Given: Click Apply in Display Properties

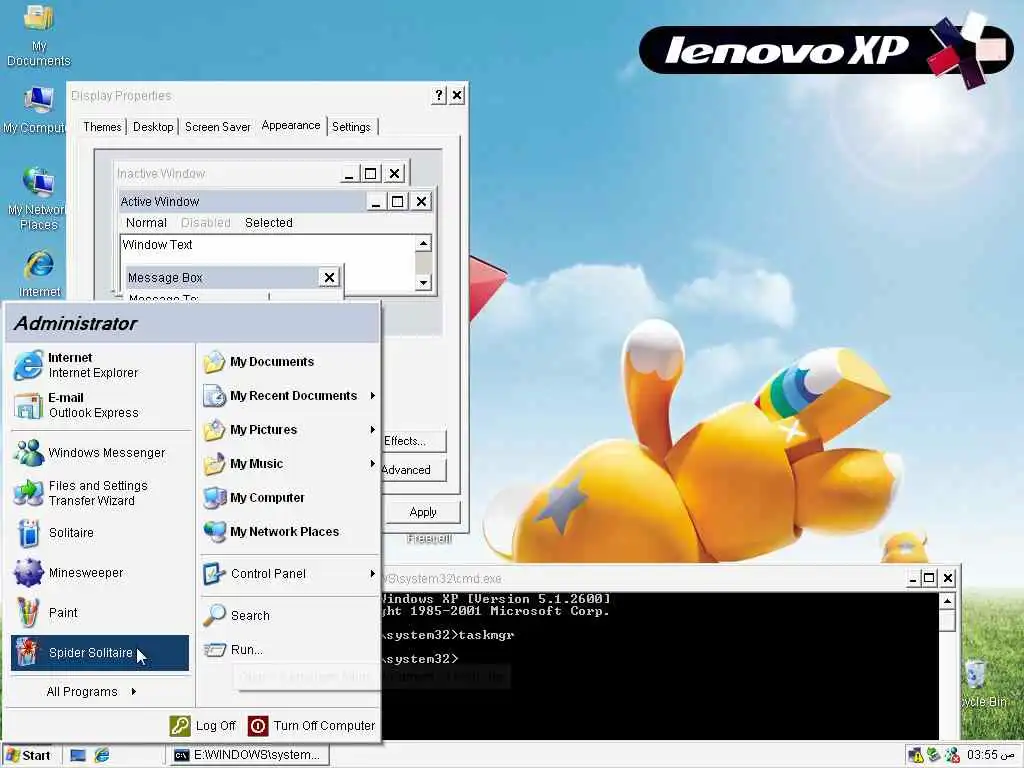Looking at the screenshot, I should click(x=422, y=512).
